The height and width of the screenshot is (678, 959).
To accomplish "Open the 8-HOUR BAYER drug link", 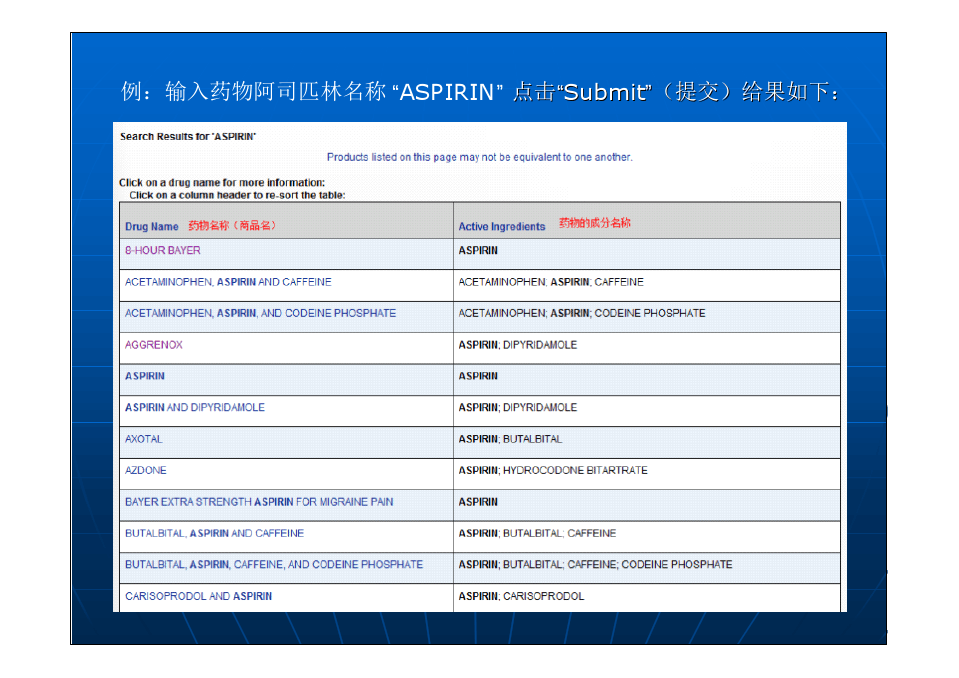I will point(162,251).
